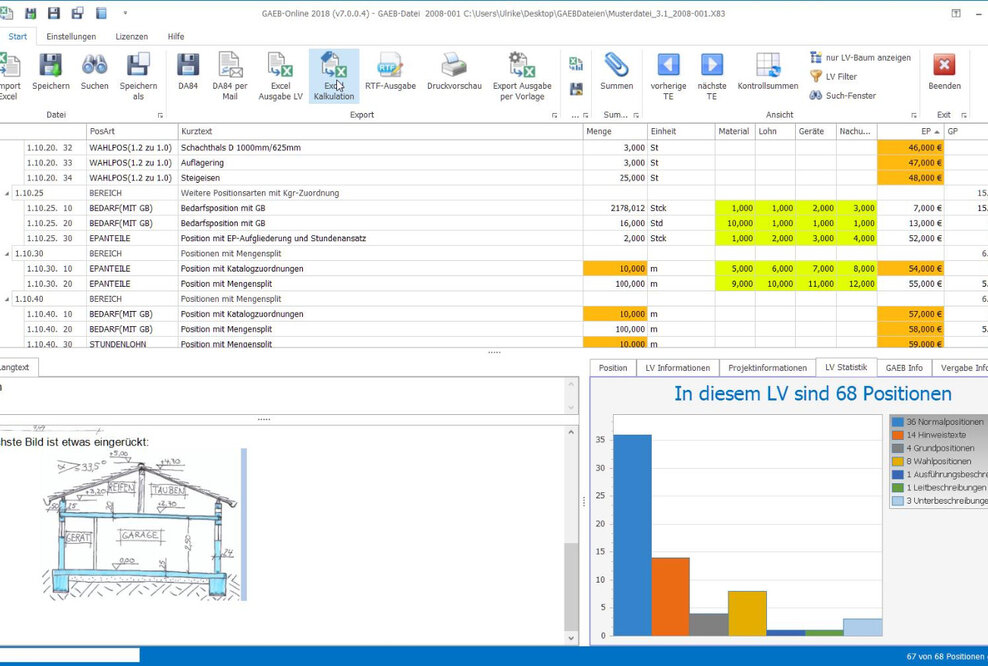
Task: Collapse the 1.10.40 BEREICH tree node
Action: click(x=9, y=299)
